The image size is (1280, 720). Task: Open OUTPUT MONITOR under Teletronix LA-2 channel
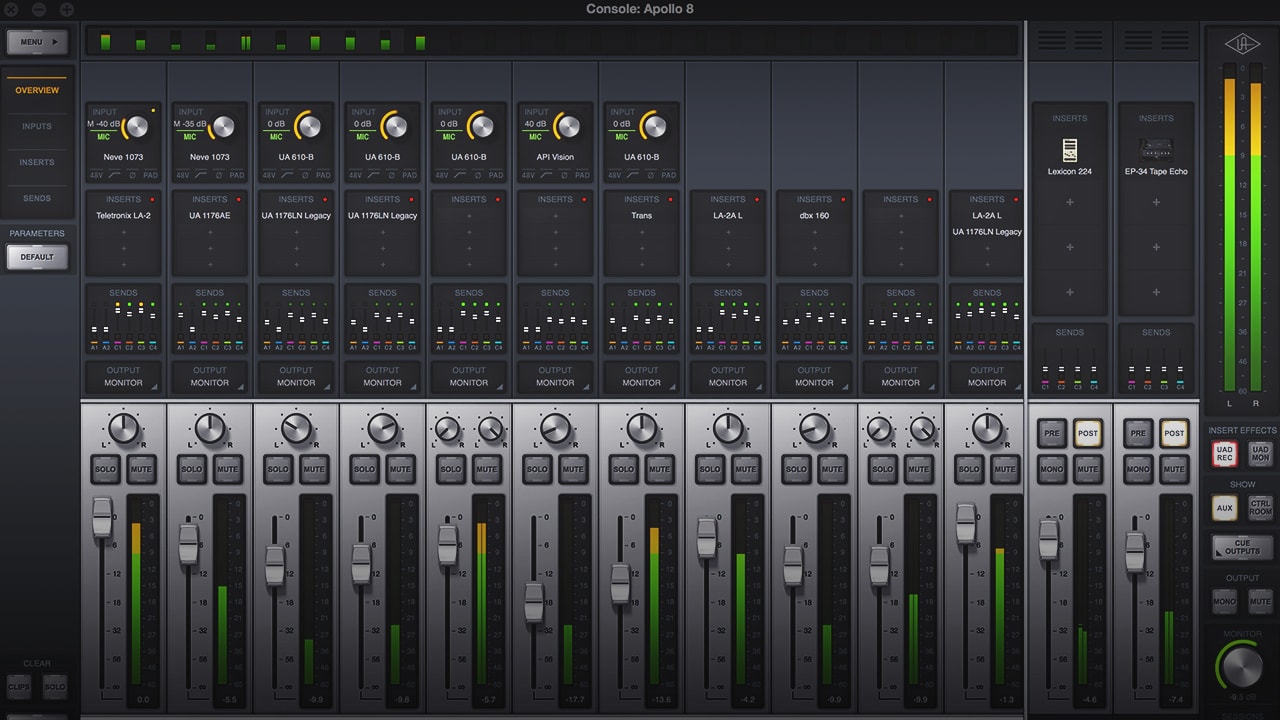124,376
